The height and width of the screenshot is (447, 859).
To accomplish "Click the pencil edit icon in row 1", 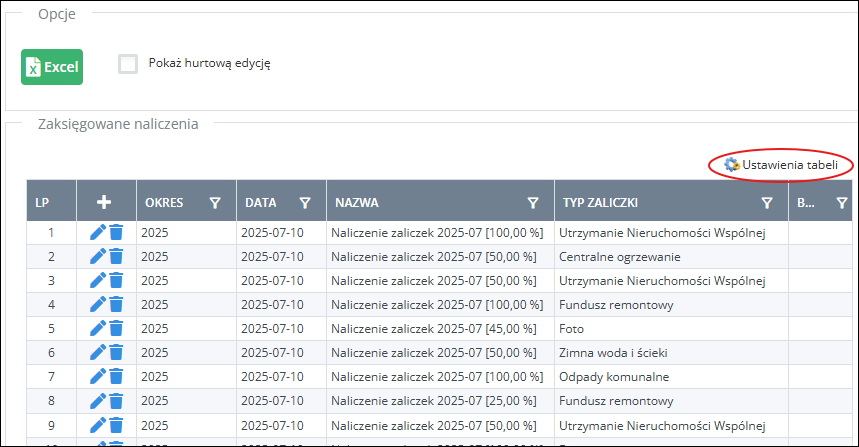I will pos(97,233).
